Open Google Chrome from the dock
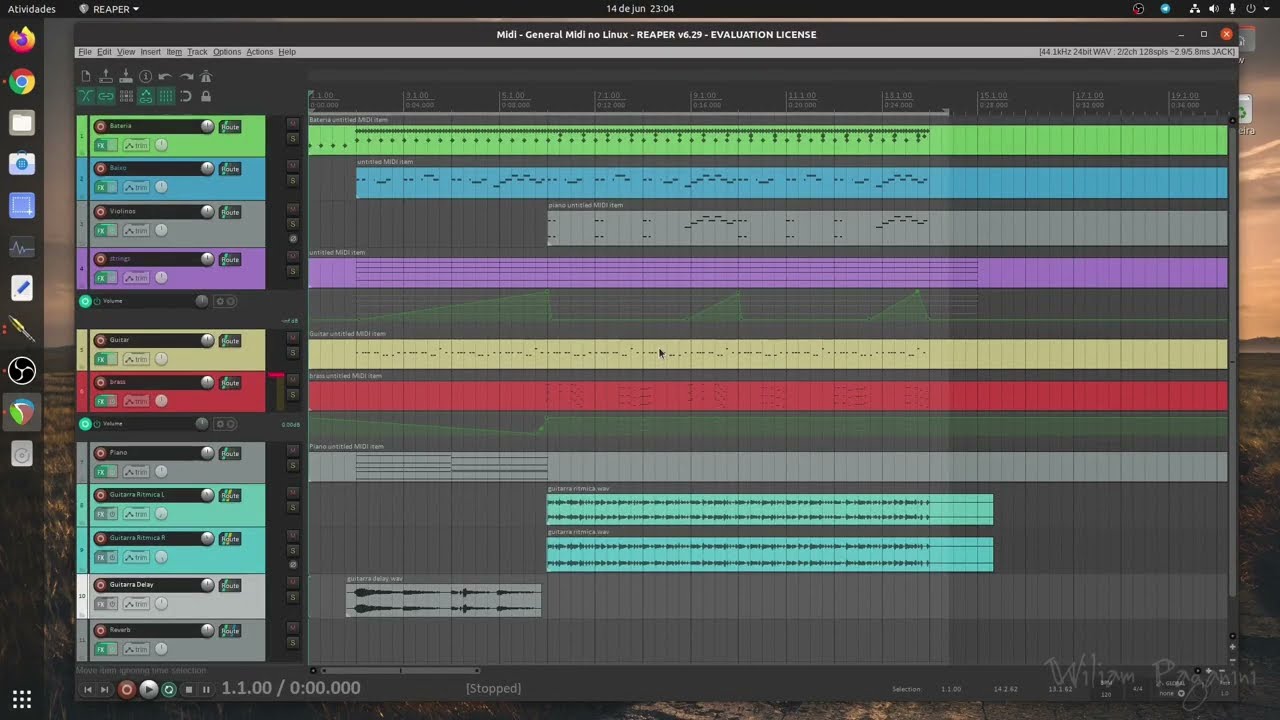1280x720 pixels. tap(21, 82)
